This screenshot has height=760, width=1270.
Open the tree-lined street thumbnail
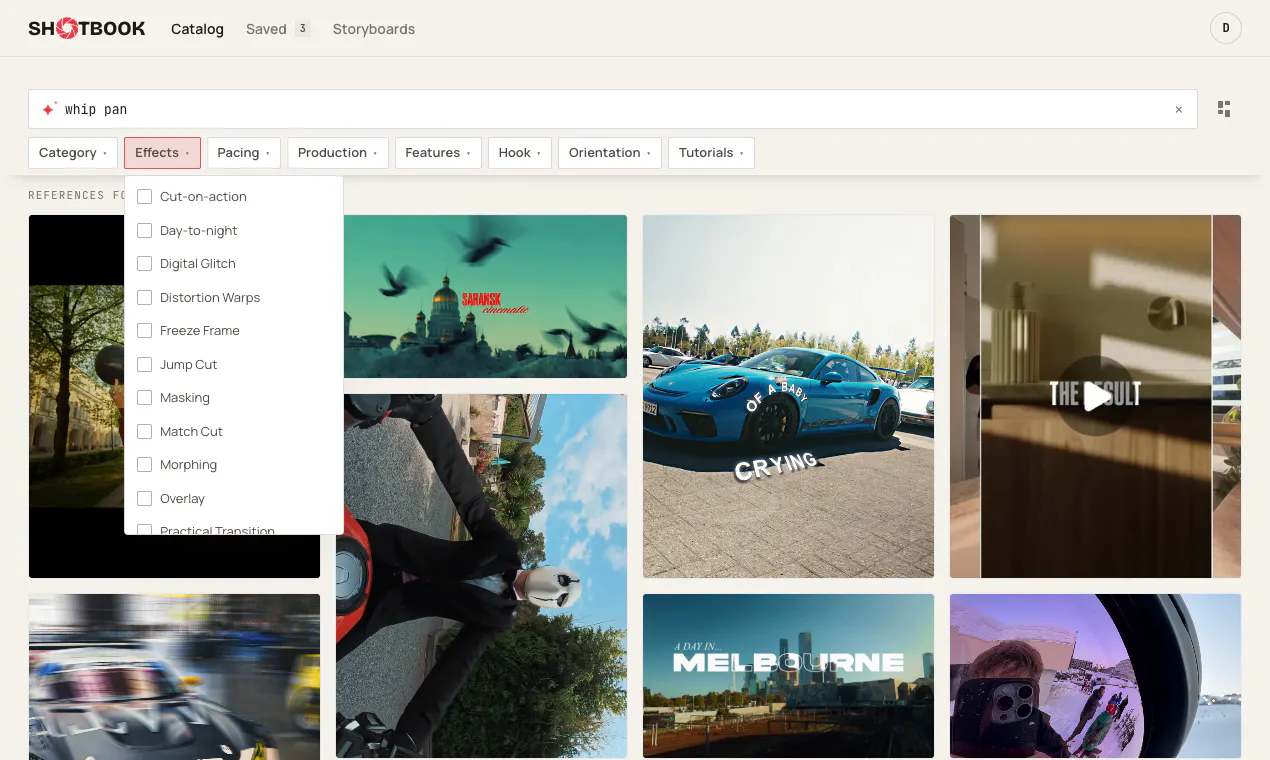(76, 396)
